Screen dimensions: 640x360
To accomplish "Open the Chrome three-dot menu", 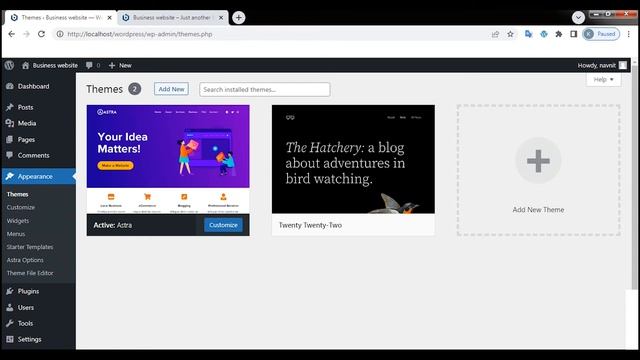I will pyautogui.click(x=629, y=34).
